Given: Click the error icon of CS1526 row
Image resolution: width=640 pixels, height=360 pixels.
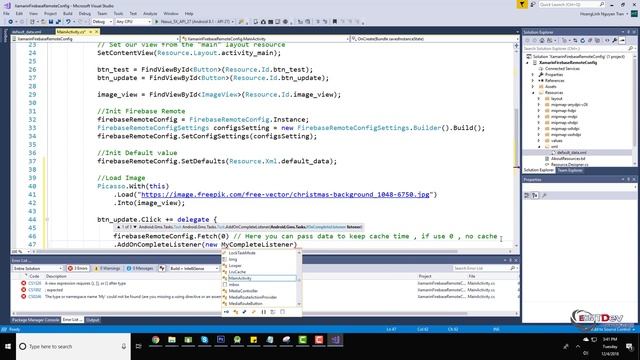Looking at the screenshot, I should [23, 283].
